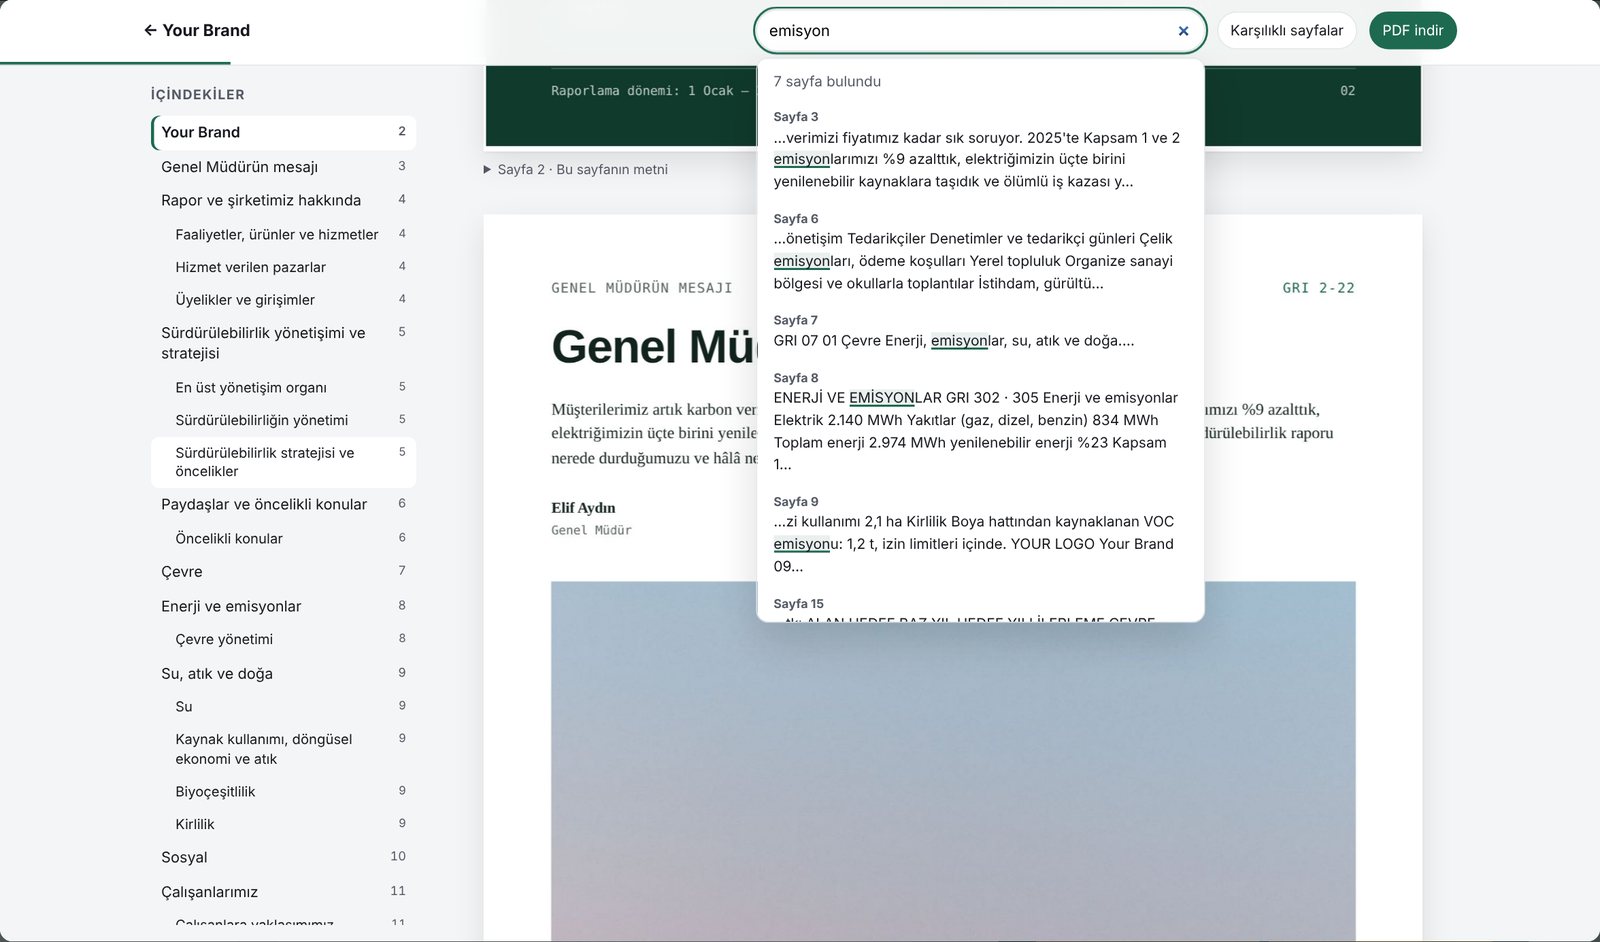Open 'Enerji ve emisyonlar' section
1600x942 pixels.
(x=284, y=606)
